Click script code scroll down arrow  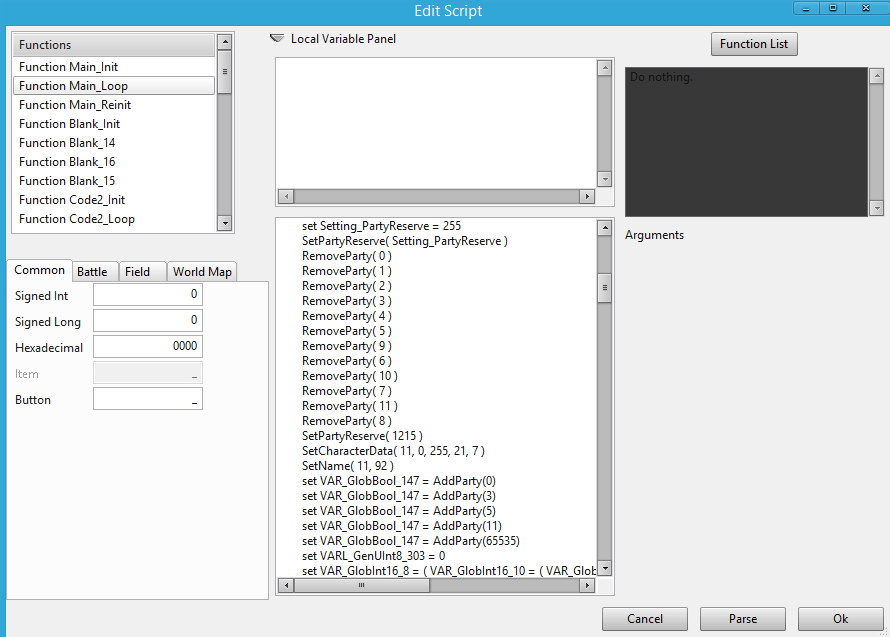[x=604, y=568]
